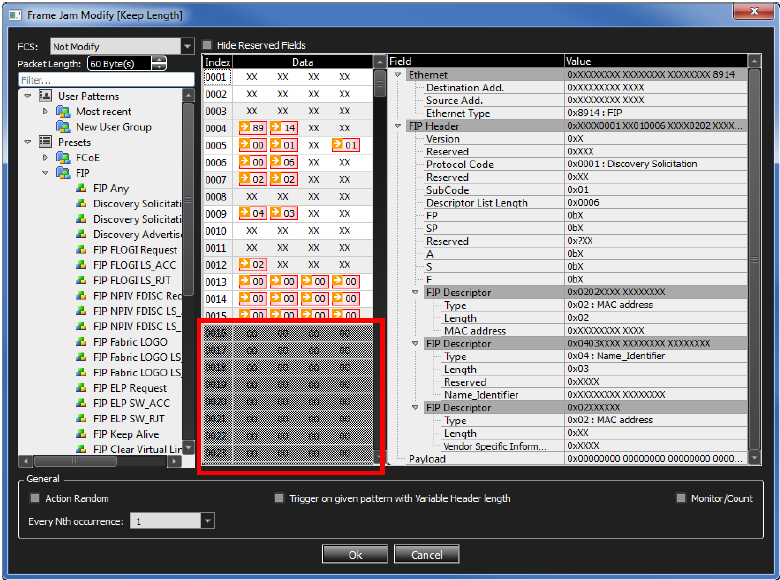780x580 pixels.
Task: Click the window icon in the title bar
Action: coord(15,15)
